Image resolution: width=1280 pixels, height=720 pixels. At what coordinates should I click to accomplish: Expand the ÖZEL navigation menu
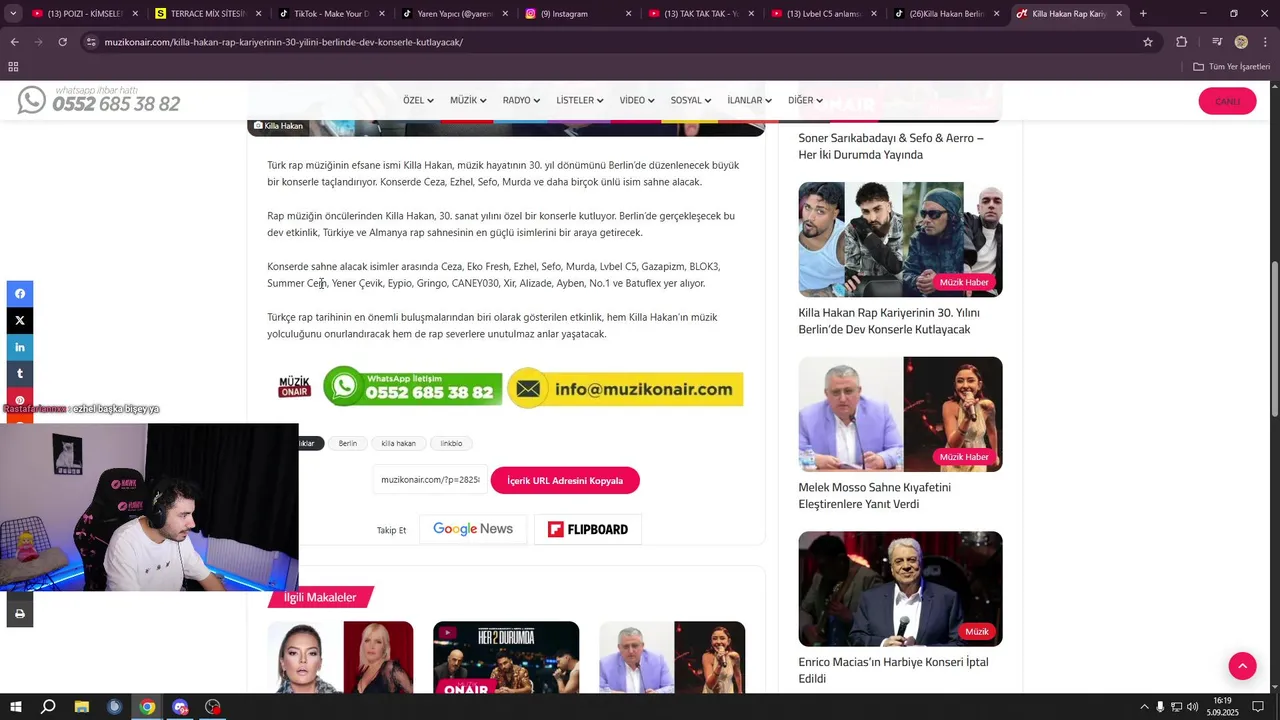pyautogui.click(x=418, y=101)
